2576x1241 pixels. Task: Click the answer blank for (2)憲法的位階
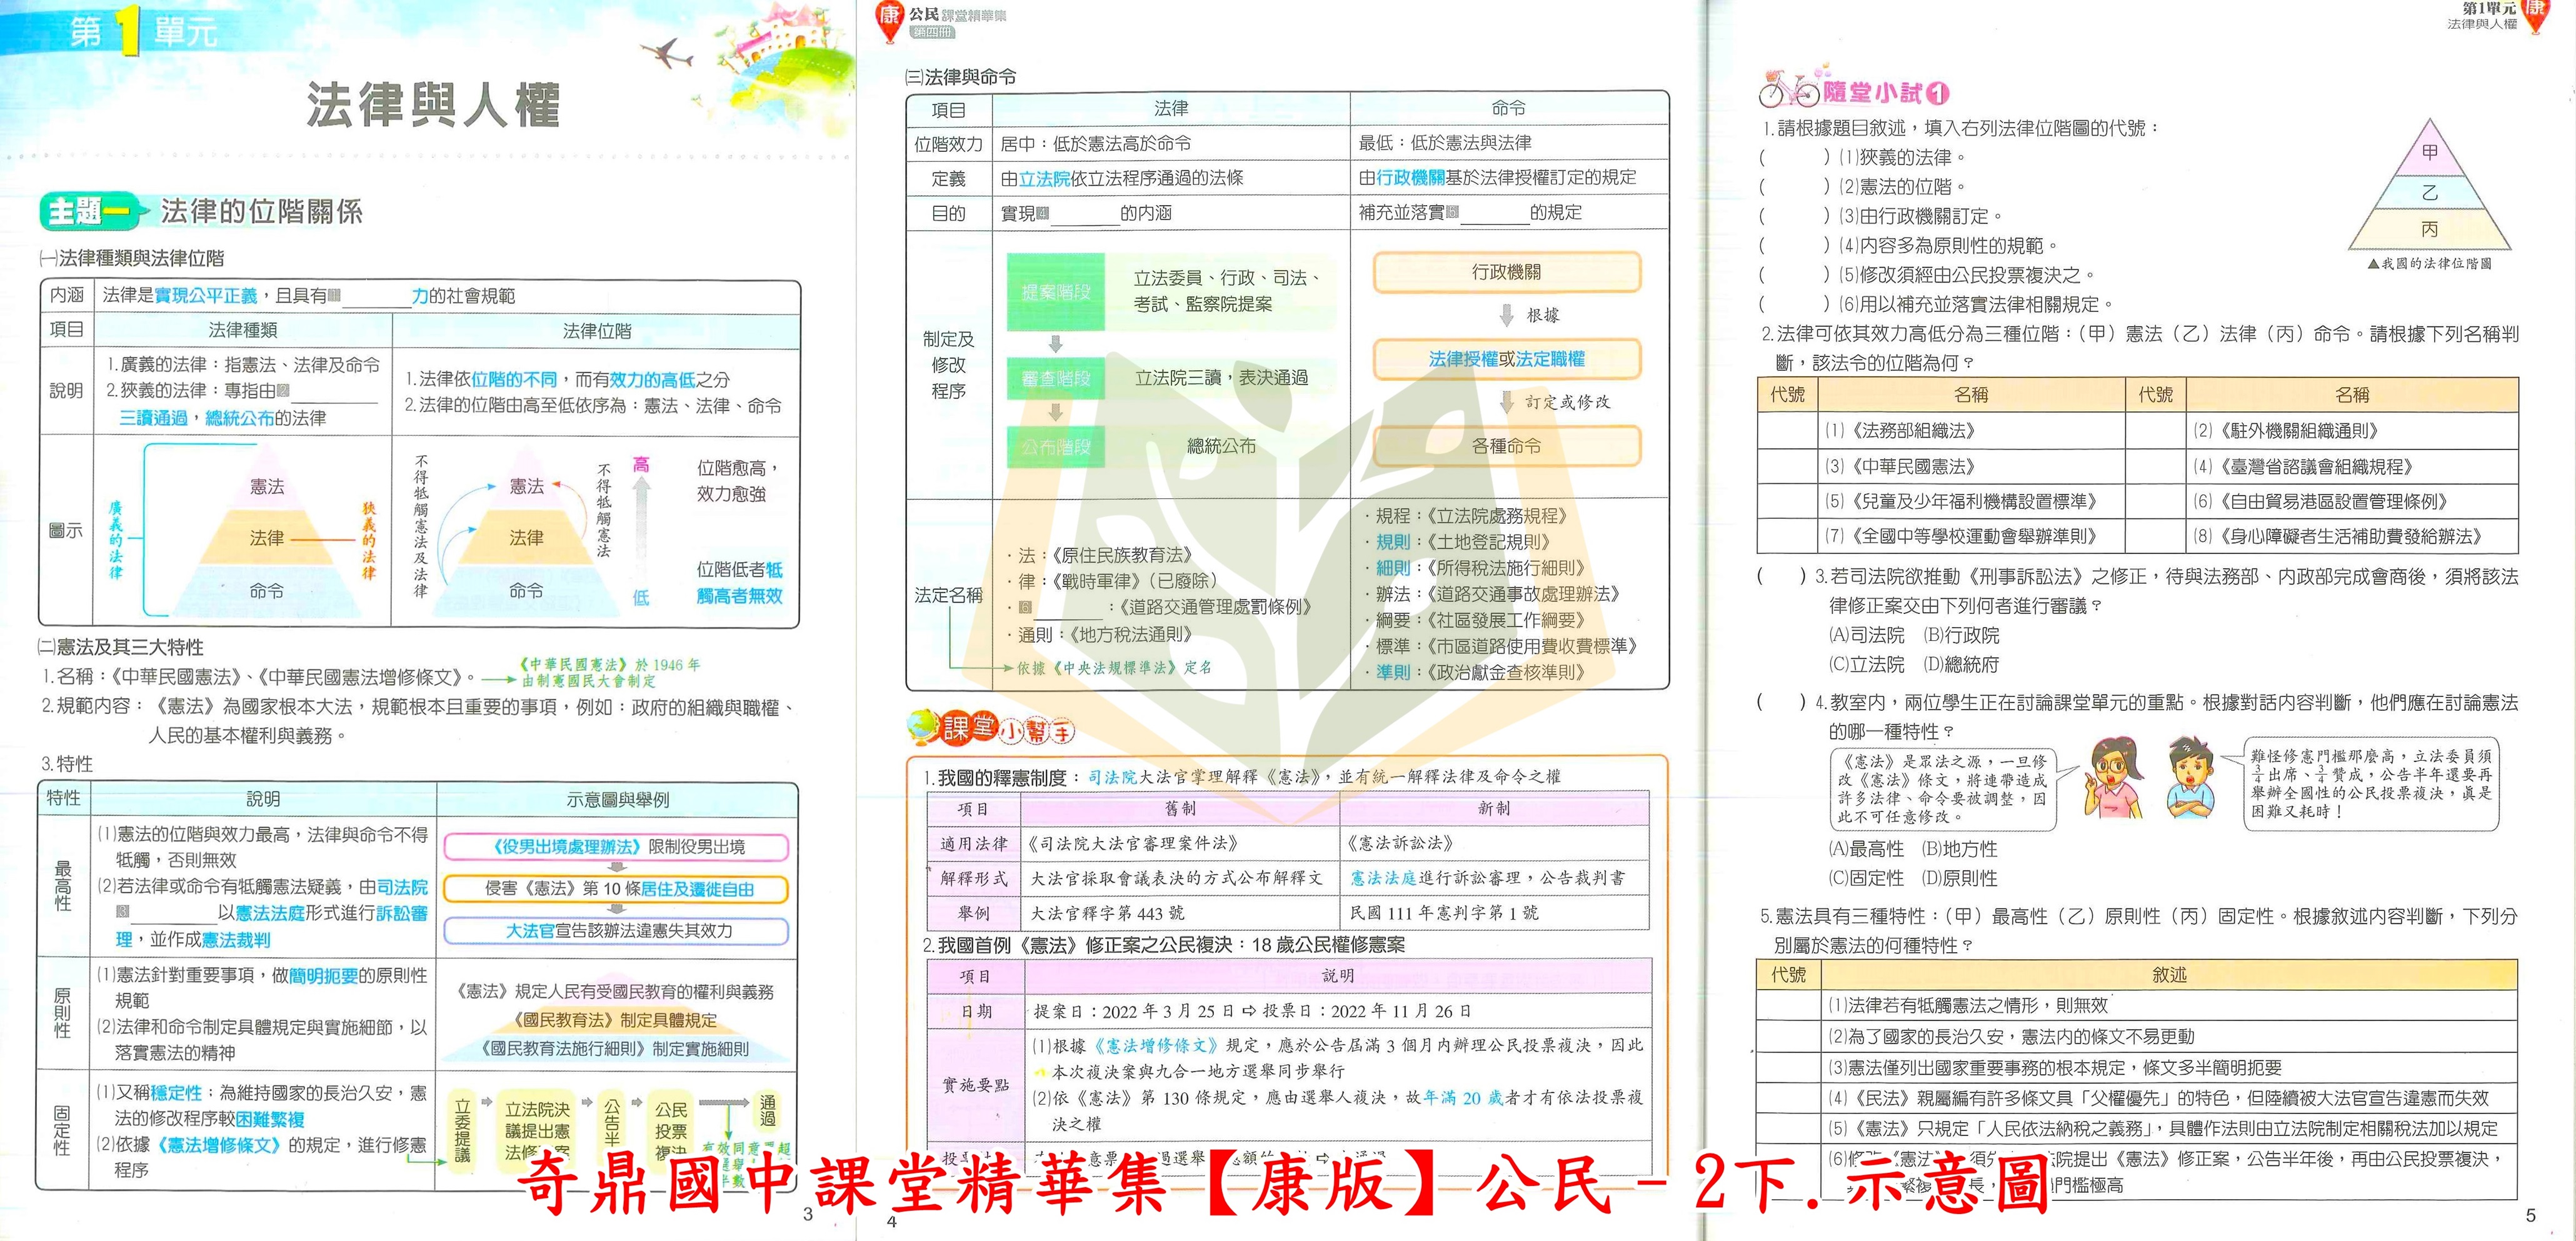1795,186
